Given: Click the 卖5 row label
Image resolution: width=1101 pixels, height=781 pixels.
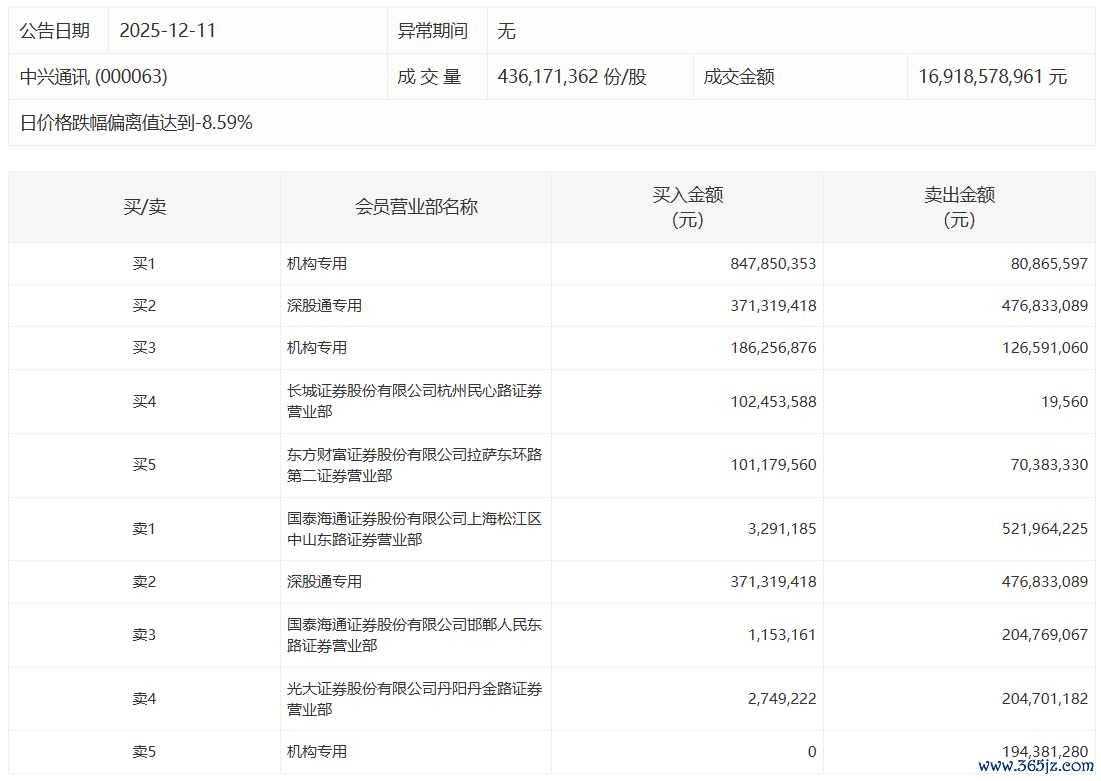Looking at the screenshot, I should click(144, 751).
